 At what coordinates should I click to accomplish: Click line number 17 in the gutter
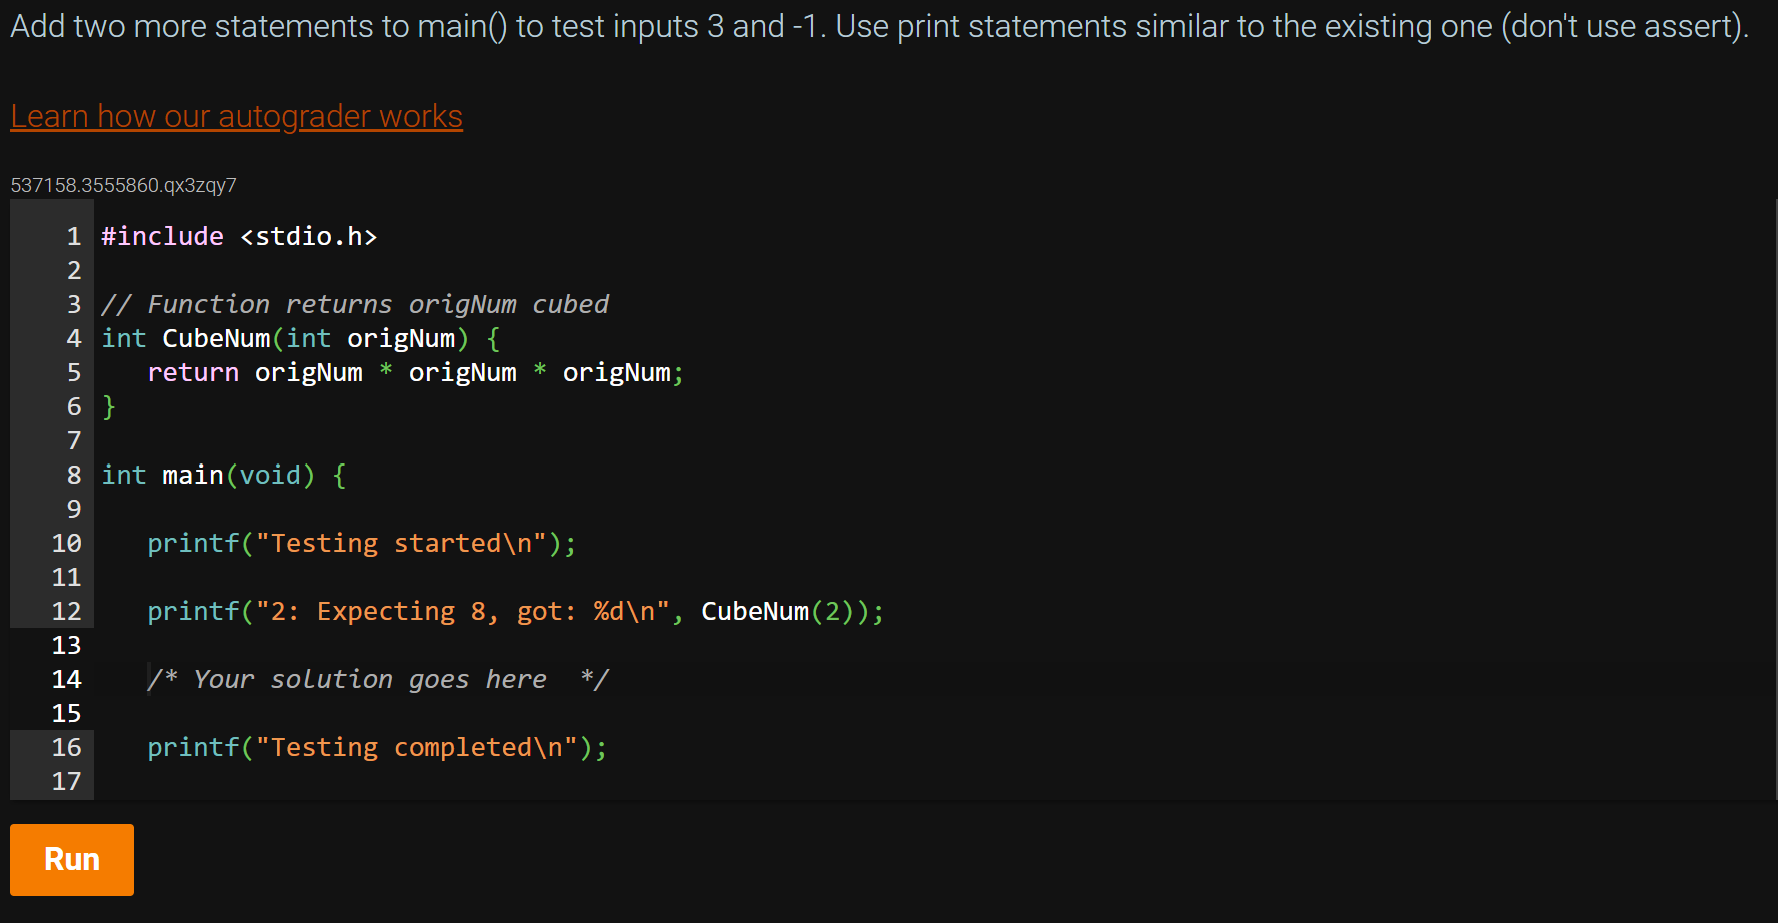tap(66, 781)
